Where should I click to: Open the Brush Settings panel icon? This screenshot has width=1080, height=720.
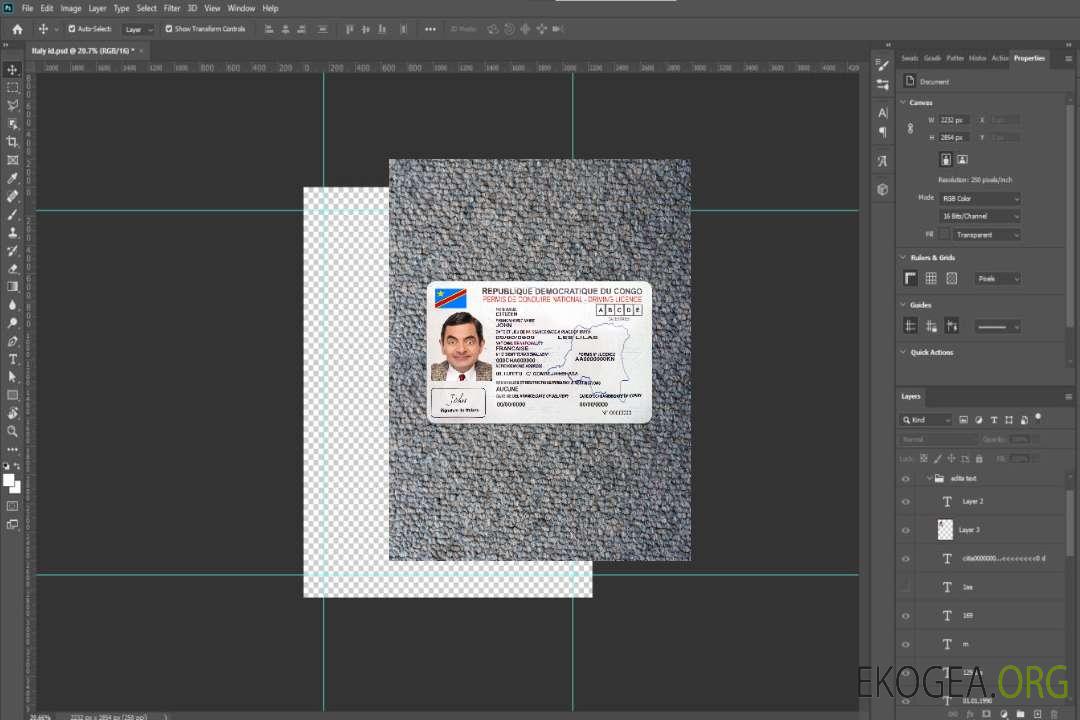pos(883,65)
